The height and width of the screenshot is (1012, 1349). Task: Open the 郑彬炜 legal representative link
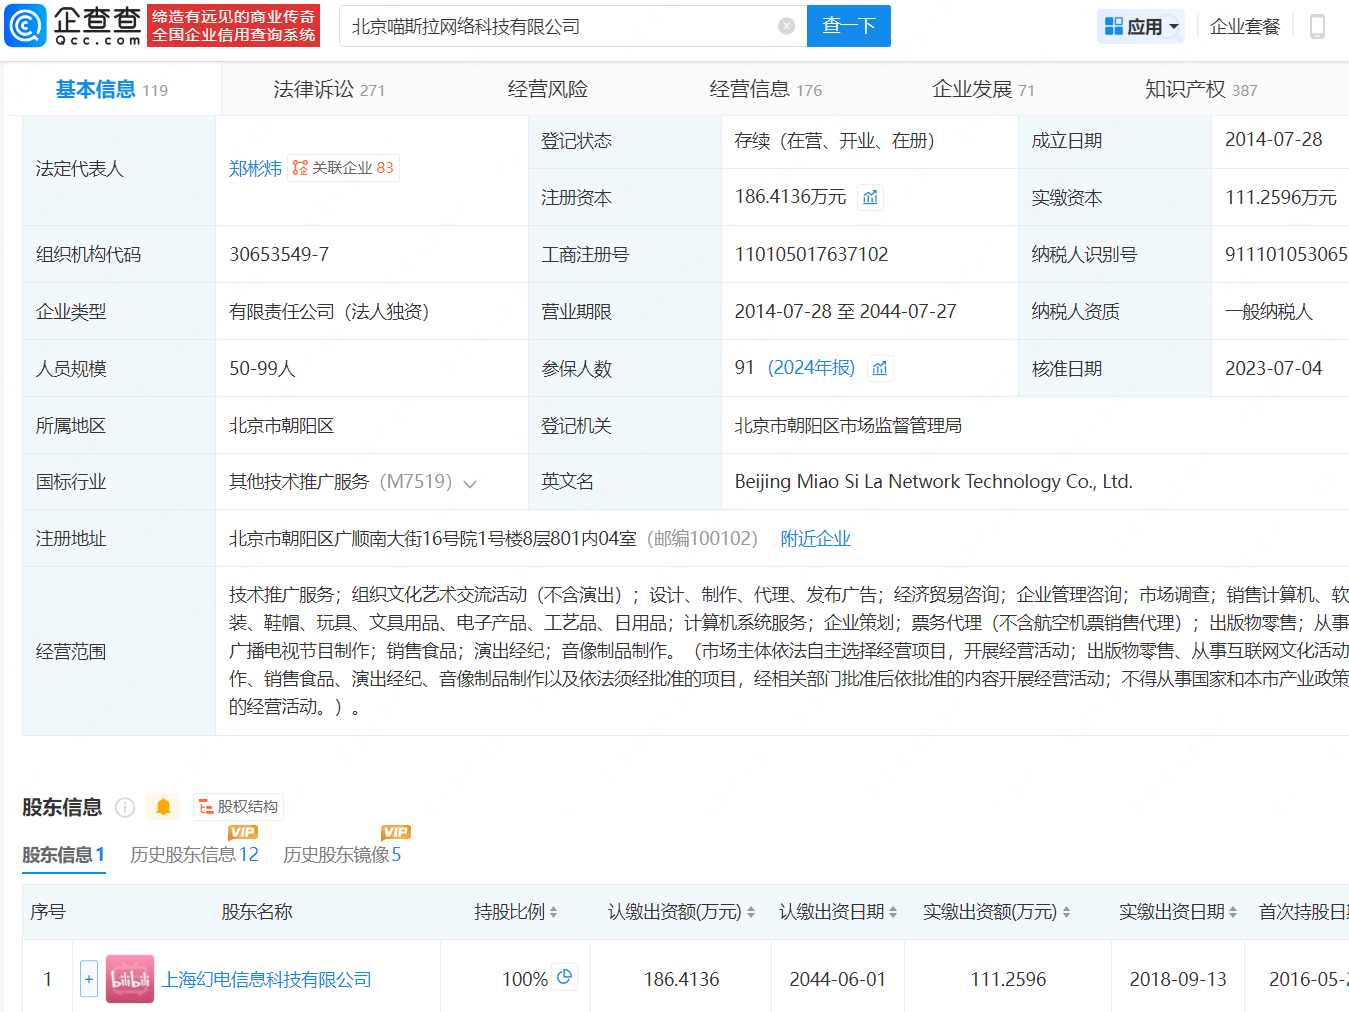(x=255, y=169)
